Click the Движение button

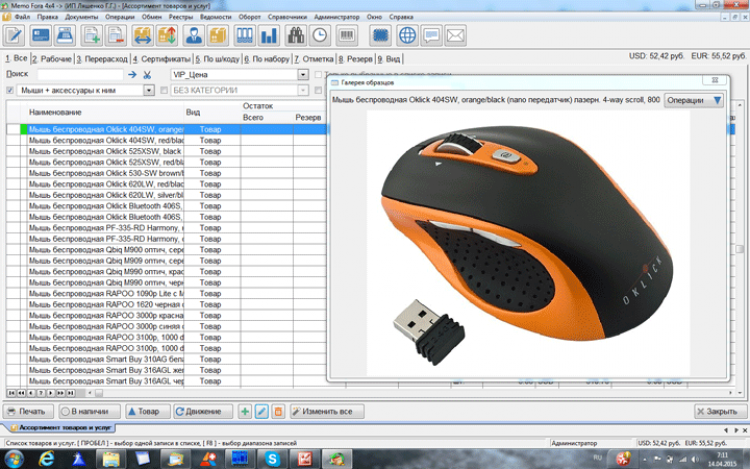pos(203,412)
